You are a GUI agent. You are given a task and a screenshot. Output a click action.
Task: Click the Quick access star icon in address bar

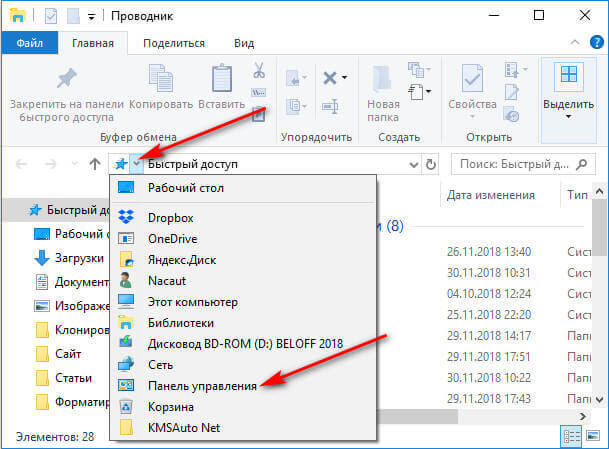click(x=121, y=164)
